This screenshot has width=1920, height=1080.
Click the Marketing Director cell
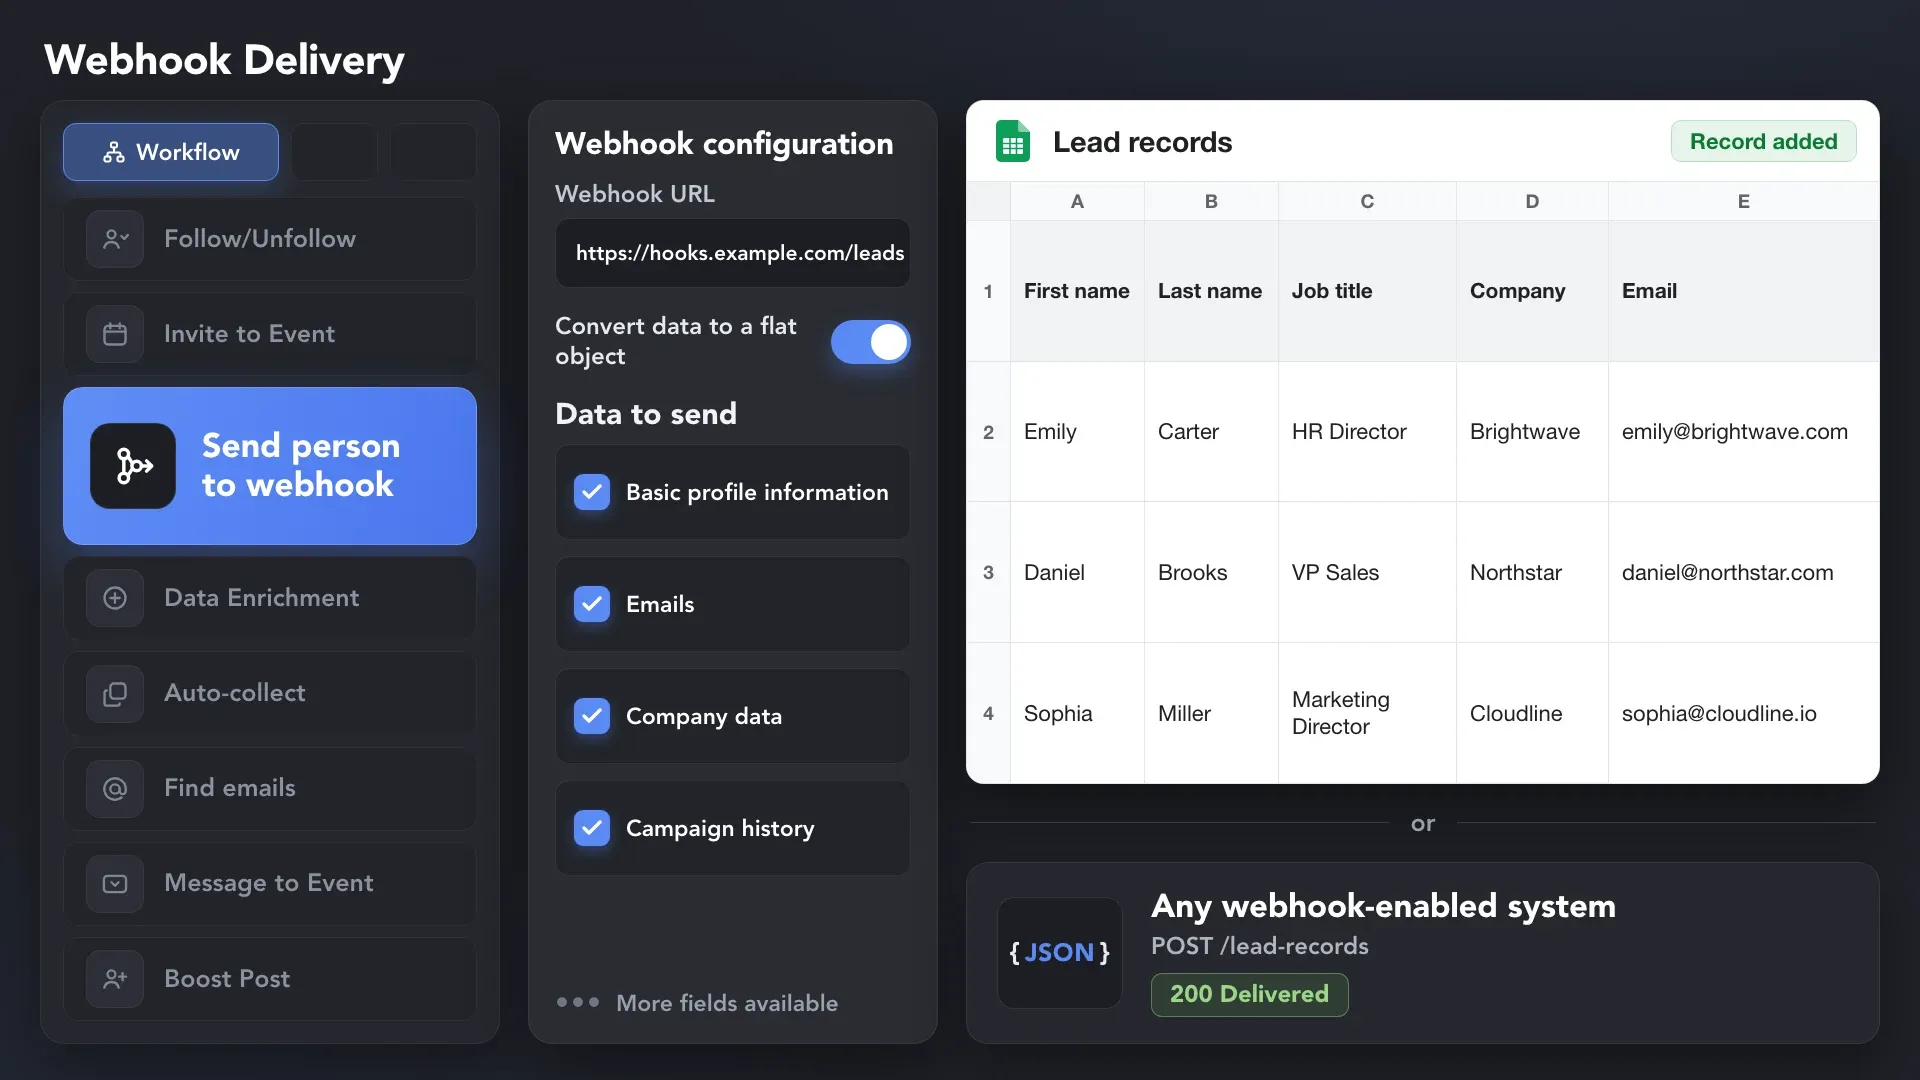coord(1367,713)
